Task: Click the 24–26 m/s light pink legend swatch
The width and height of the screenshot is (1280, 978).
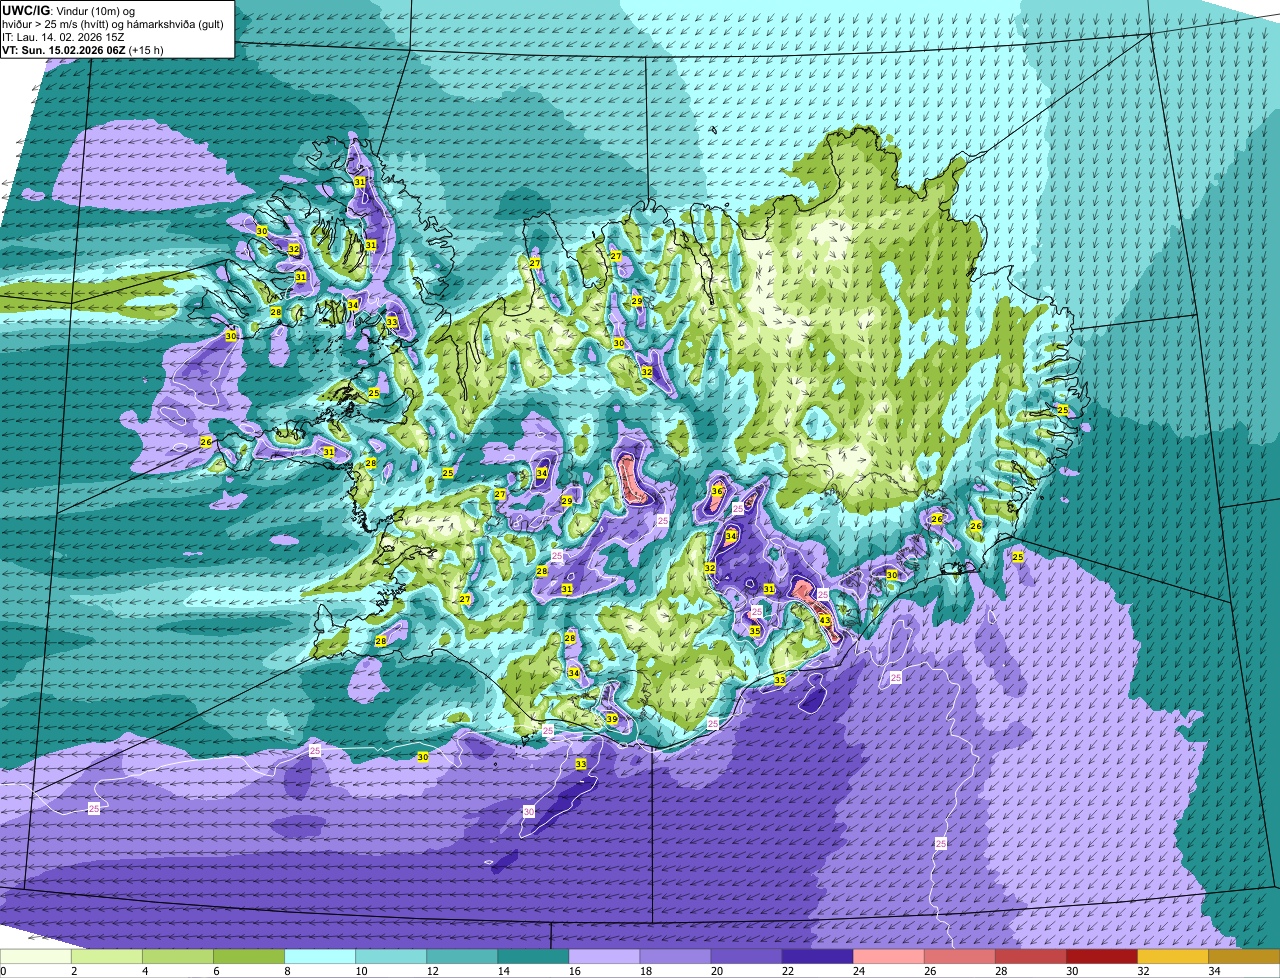Action: pos(888,957)
